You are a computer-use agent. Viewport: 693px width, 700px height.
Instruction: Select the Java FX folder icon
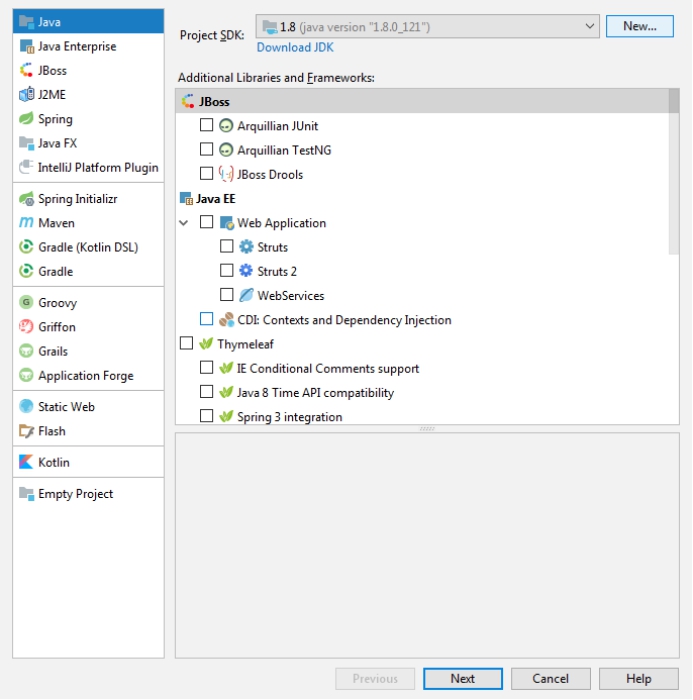(26, 143)
